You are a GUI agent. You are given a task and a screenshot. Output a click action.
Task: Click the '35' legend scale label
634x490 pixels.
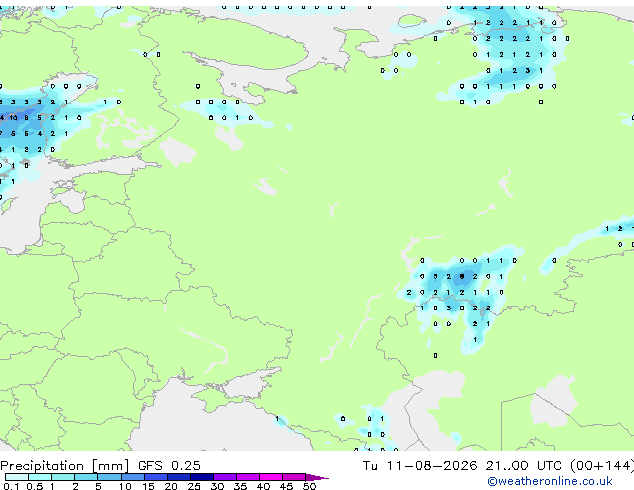pyautogui.click(x=240, y=486)
